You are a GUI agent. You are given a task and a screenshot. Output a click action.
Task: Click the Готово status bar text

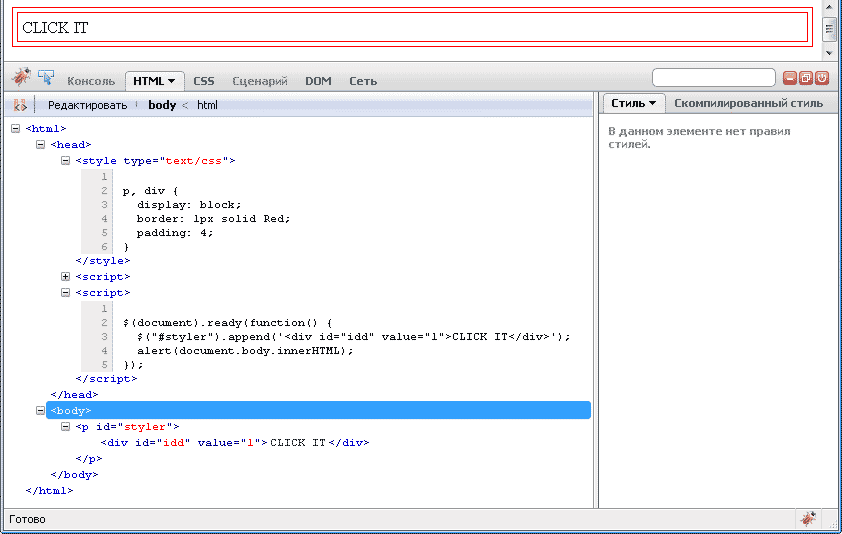(x=27, y=519)
